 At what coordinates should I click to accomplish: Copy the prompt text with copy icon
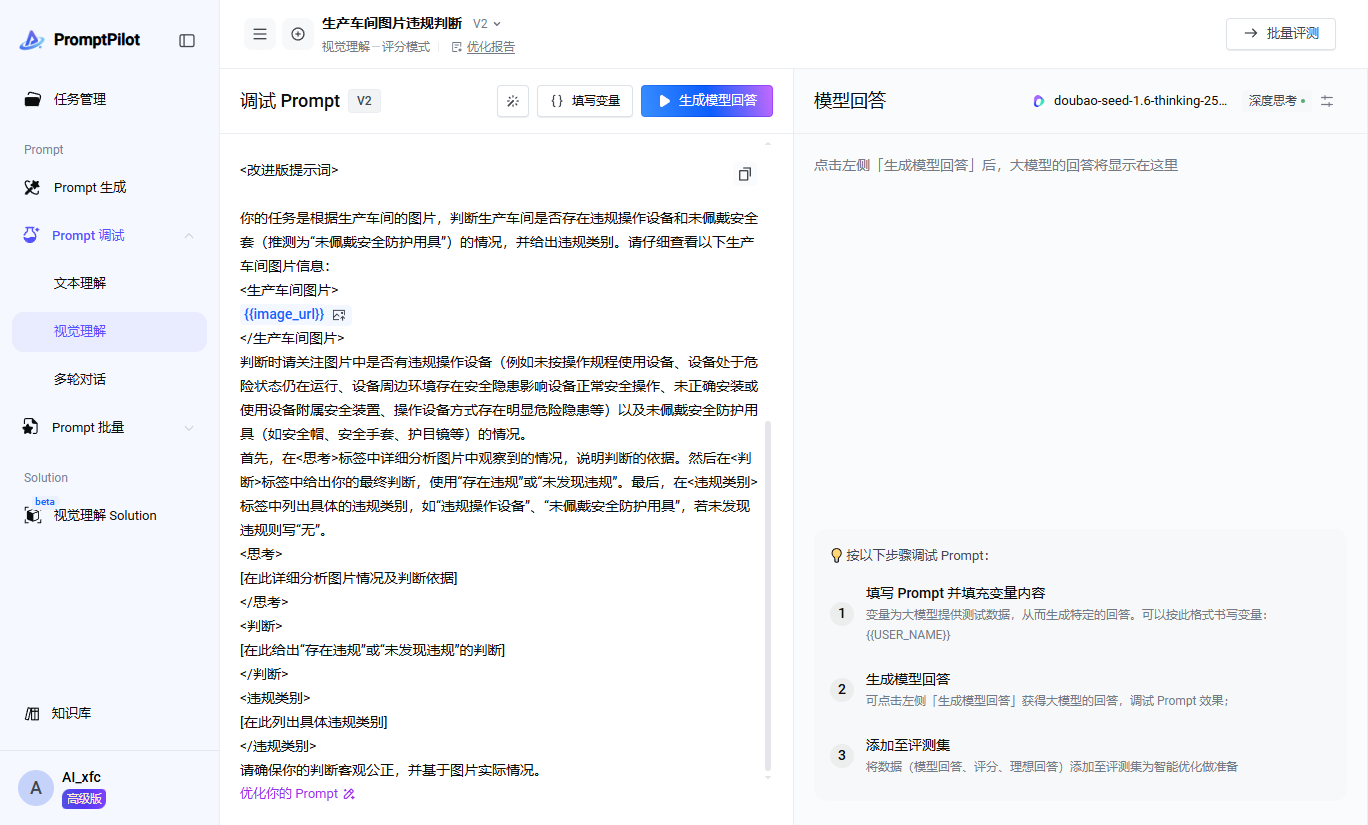coord(744,174)
